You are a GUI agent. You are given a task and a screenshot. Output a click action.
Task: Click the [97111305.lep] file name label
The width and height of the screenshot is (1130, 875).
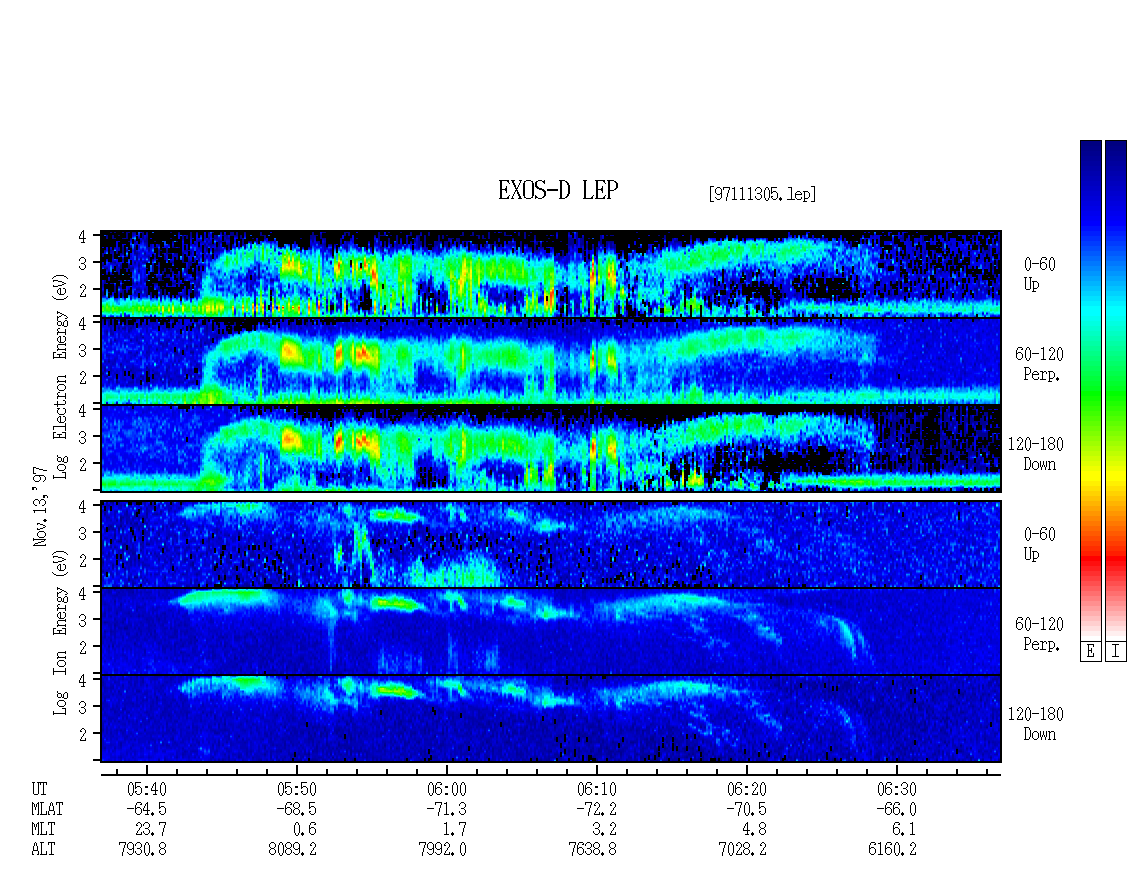click(762, 193)
